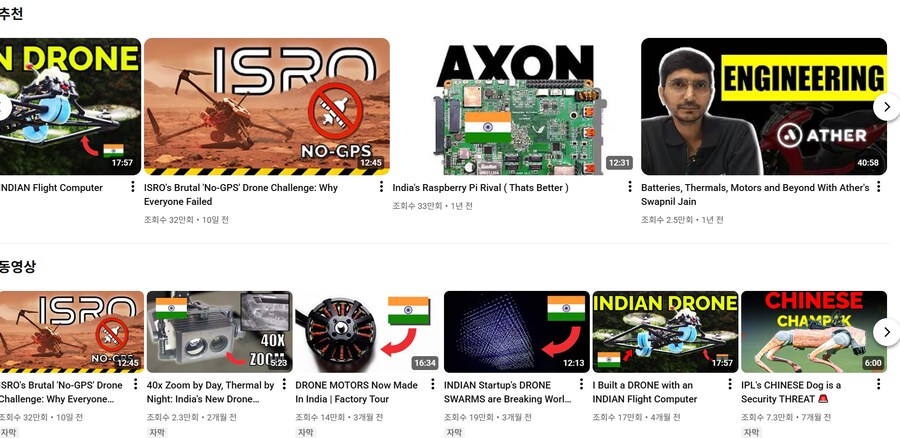
Task: Open INDIAN Startup's DRONE SWARMS title link
Action: pos(507,392)
